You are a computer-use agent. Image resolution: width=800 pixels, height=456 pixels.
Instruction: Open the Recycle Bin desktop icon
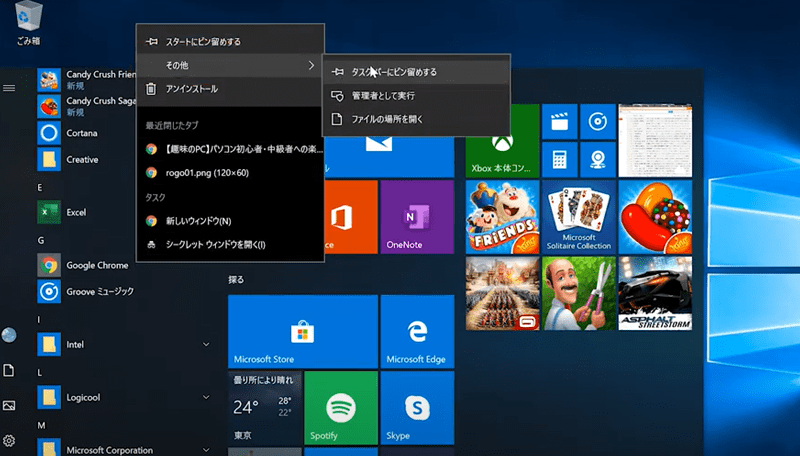coord(28,23)
